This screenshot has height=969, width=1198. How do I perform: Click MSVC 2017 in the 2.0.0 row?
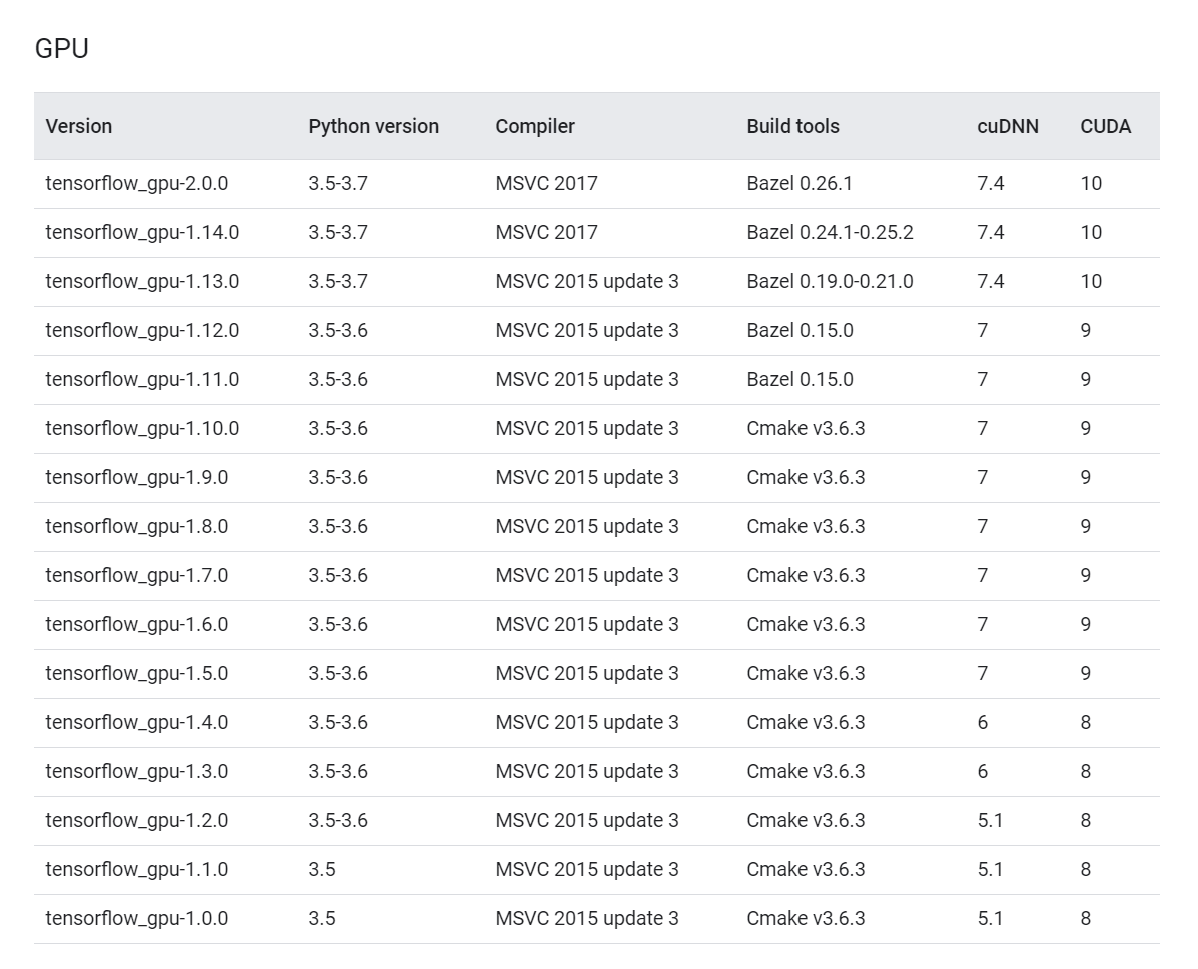pos(546,183)
